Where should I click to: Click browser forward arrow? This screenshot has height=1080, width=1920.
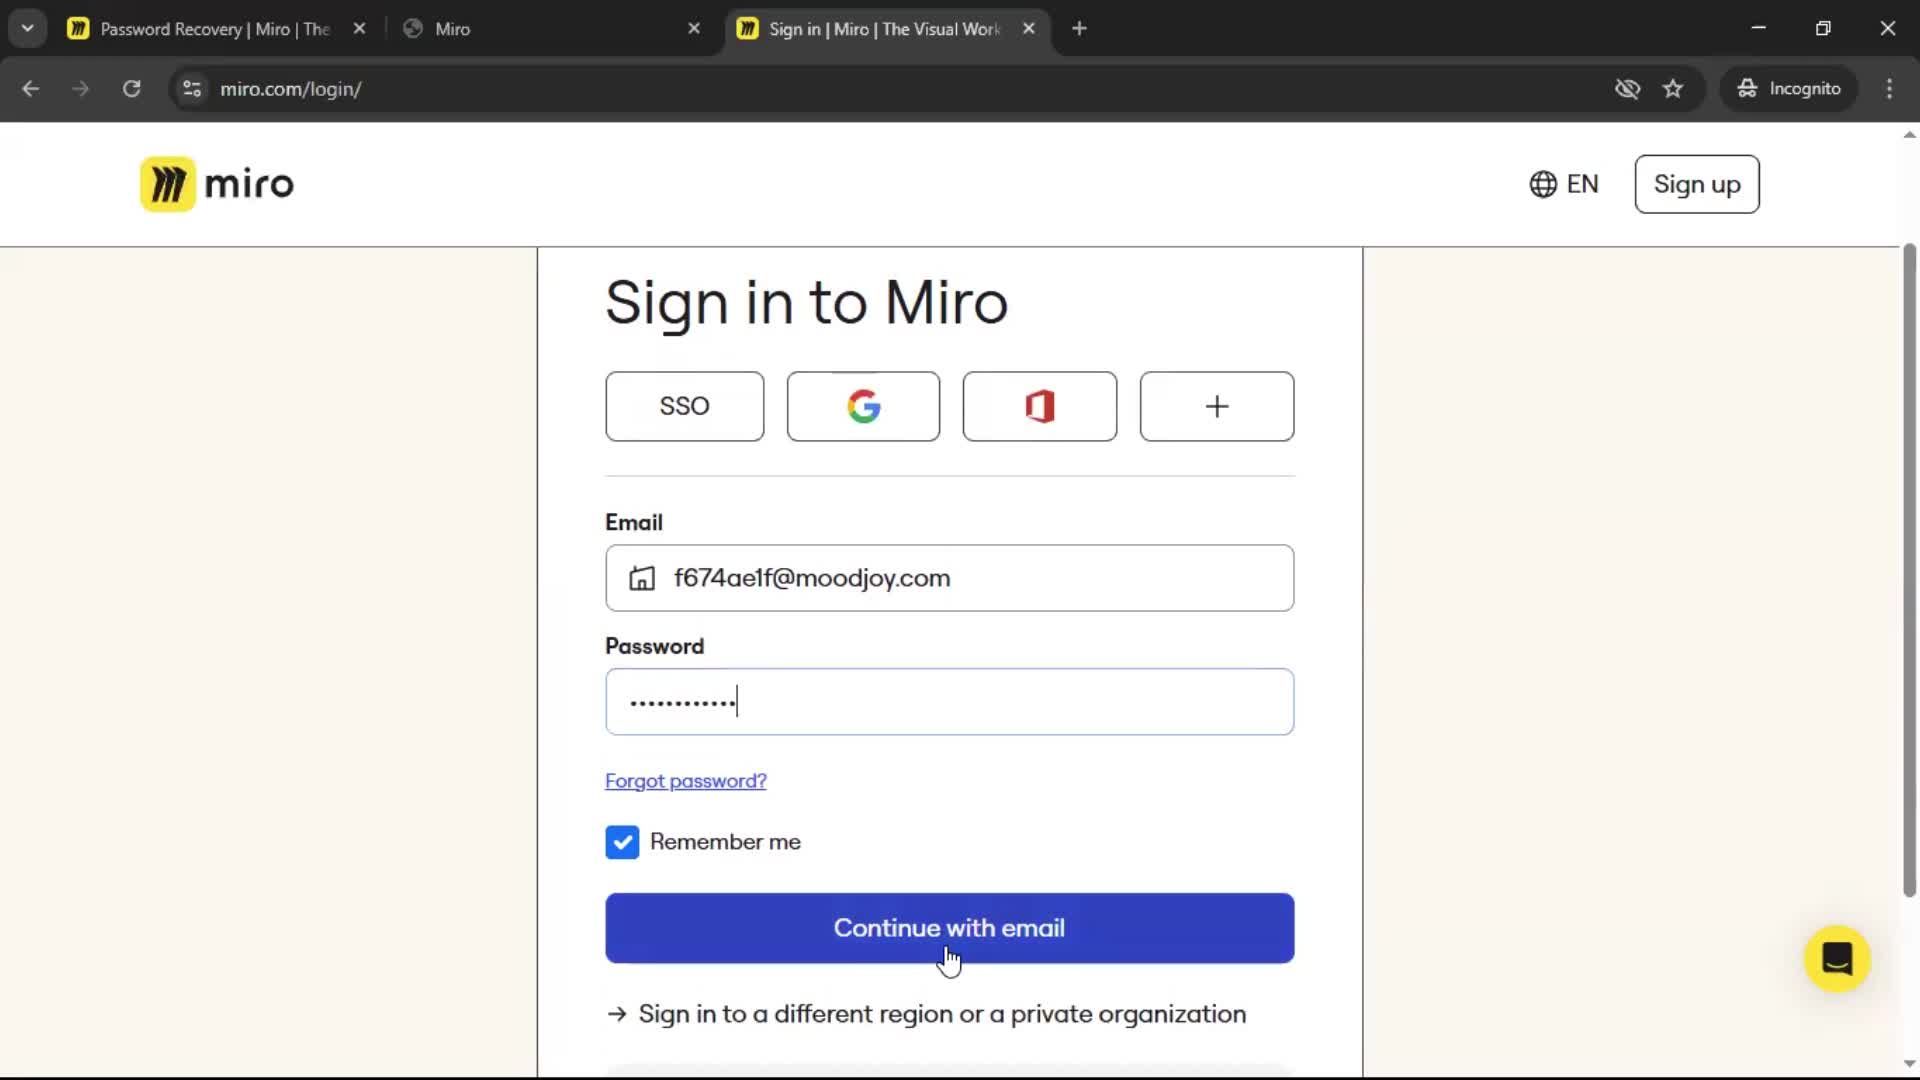81,89
